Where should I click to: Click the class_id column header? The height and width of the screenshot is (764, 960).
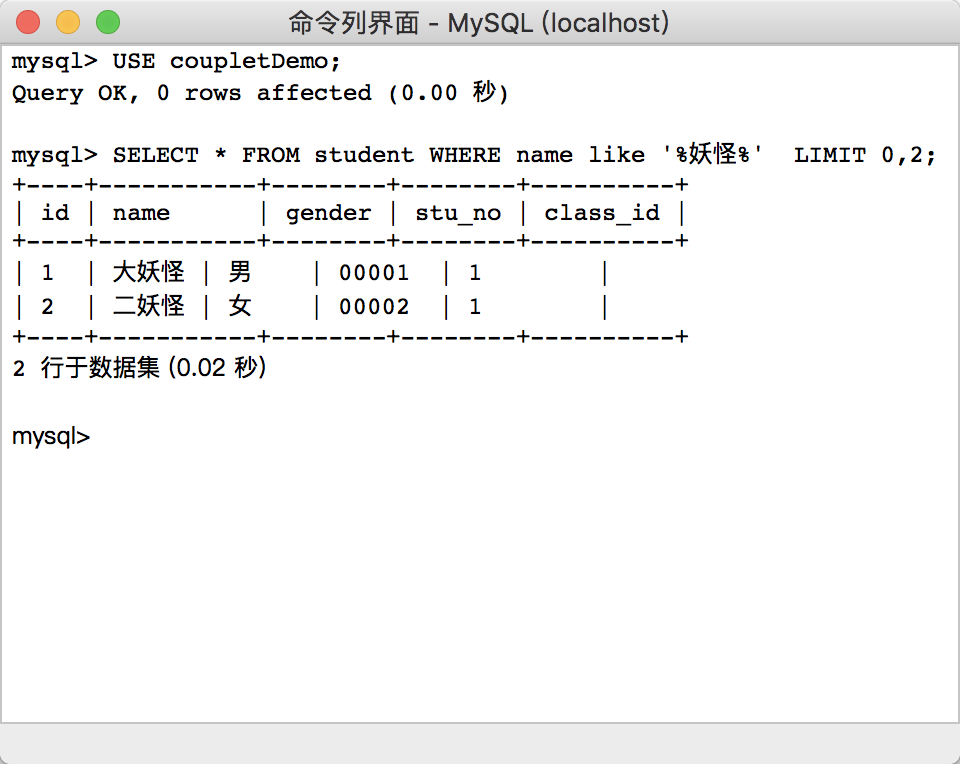point(601,213)
